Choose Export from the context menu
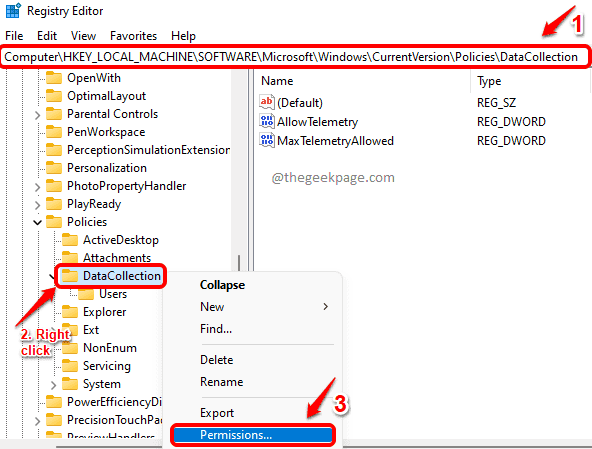592x449 pixels. tap(217, 413)
